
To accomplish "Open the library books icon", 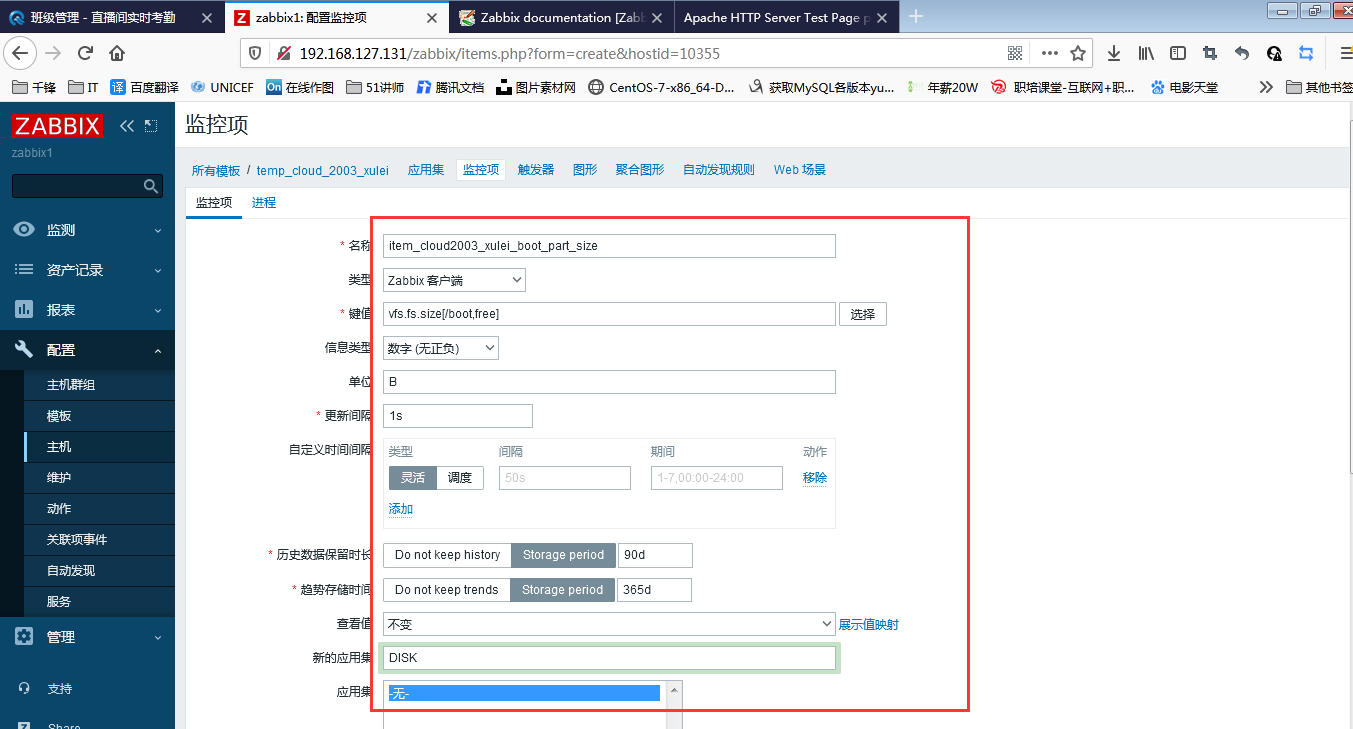I will (1146, 53).
